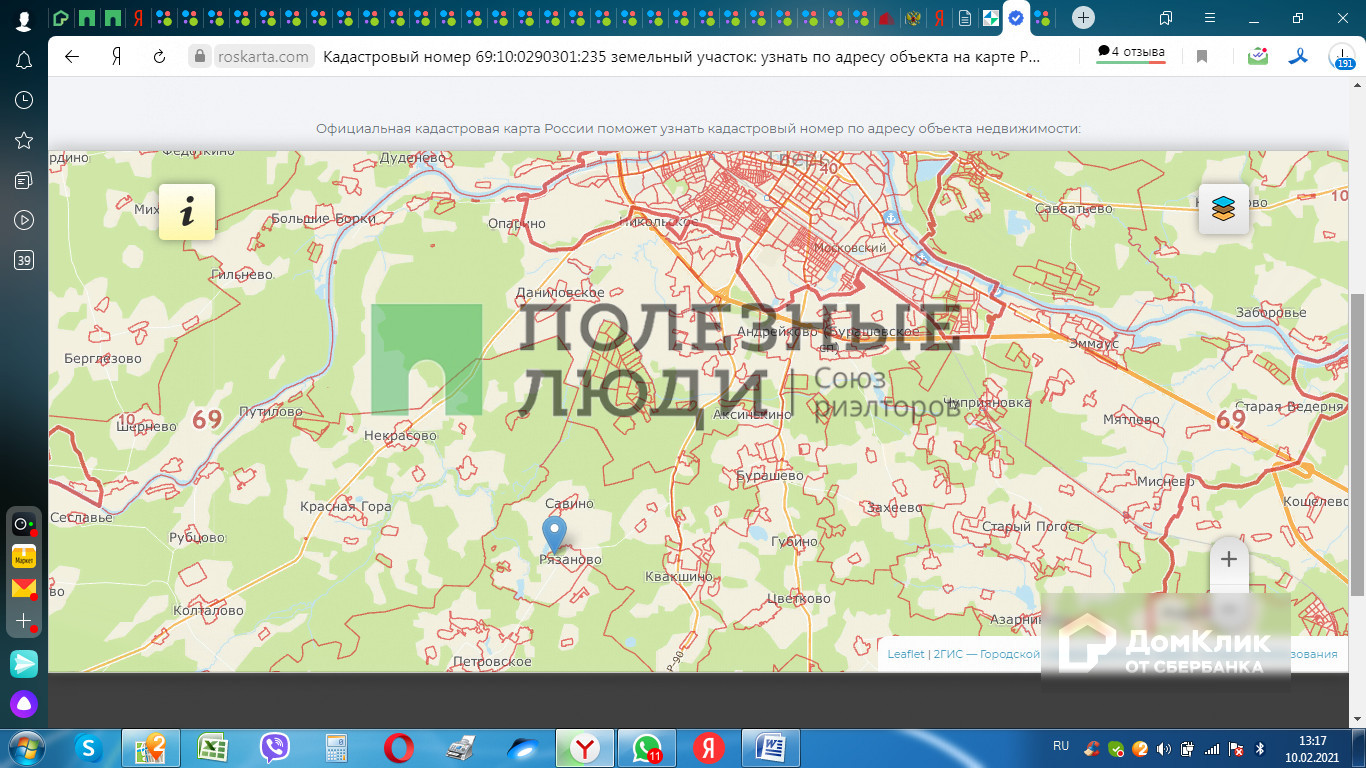The width and height of the screenshot is (1366, 768).
Task: Click the 'Красная Гора' map label
Action: coord(346,507)
